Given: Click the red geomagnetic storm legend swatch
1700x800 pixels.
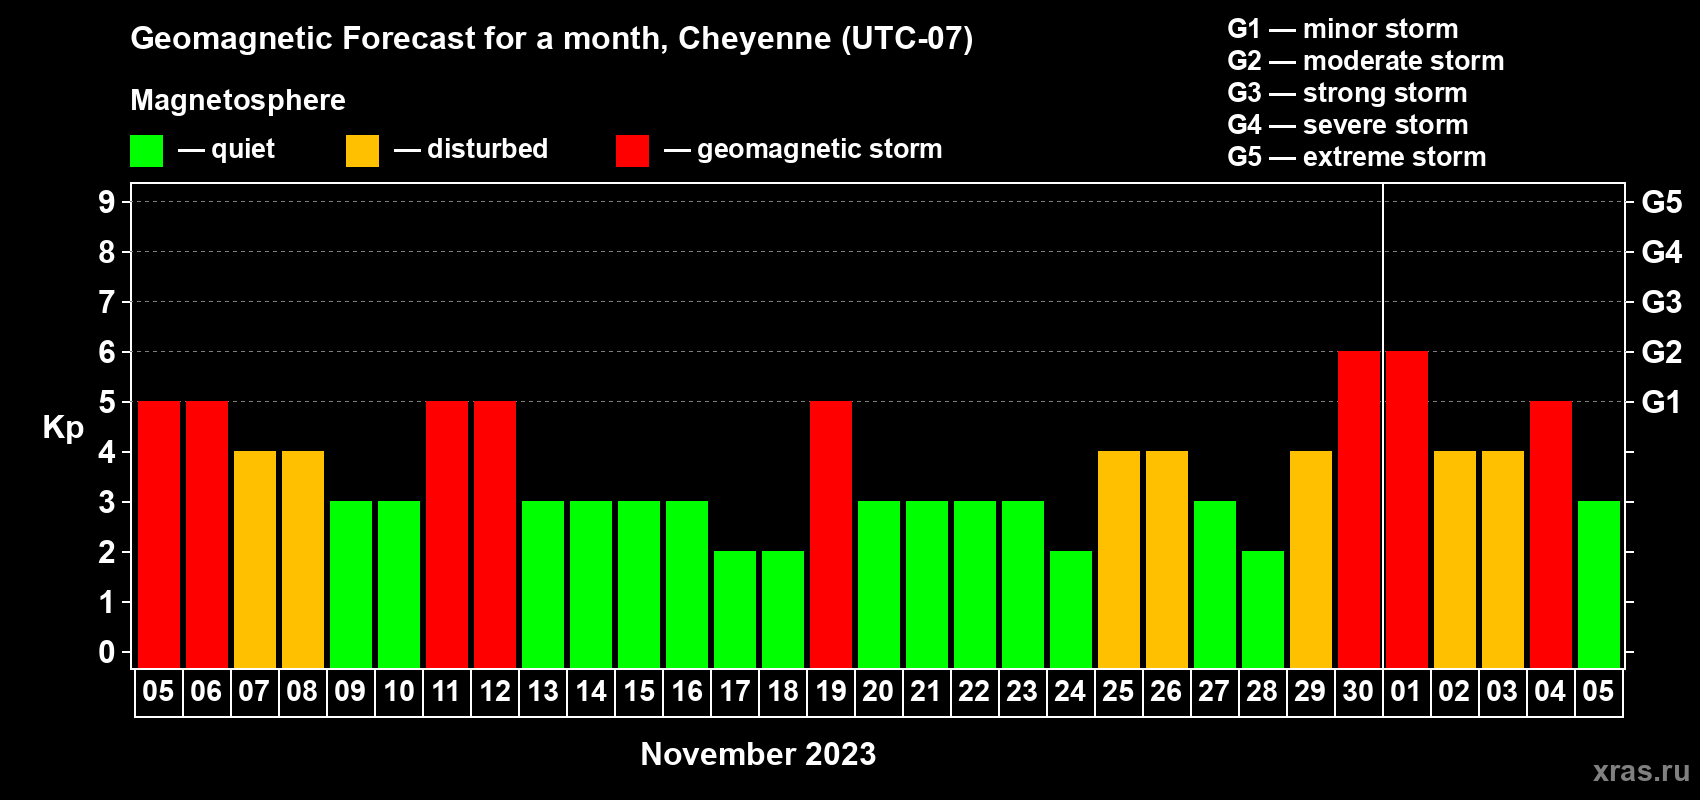Looking at the screenshot, I should (x=632, y=151).
